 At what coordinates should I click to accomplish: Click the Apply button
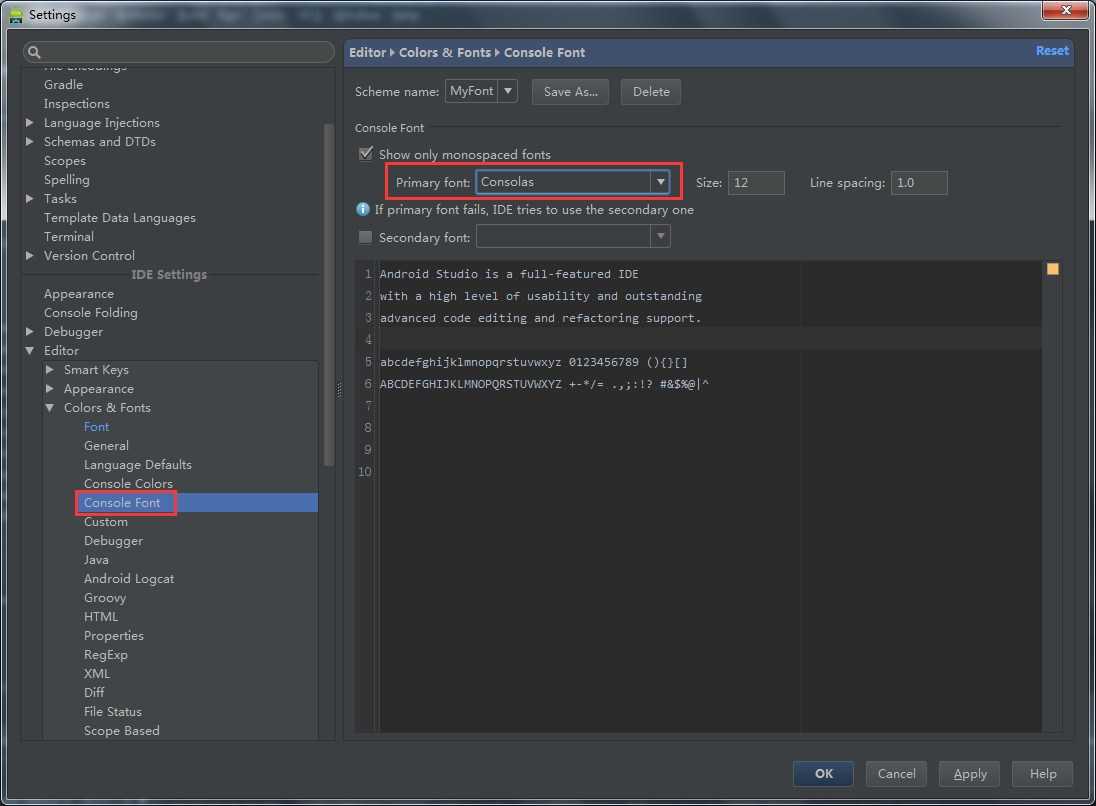[969, 774]
